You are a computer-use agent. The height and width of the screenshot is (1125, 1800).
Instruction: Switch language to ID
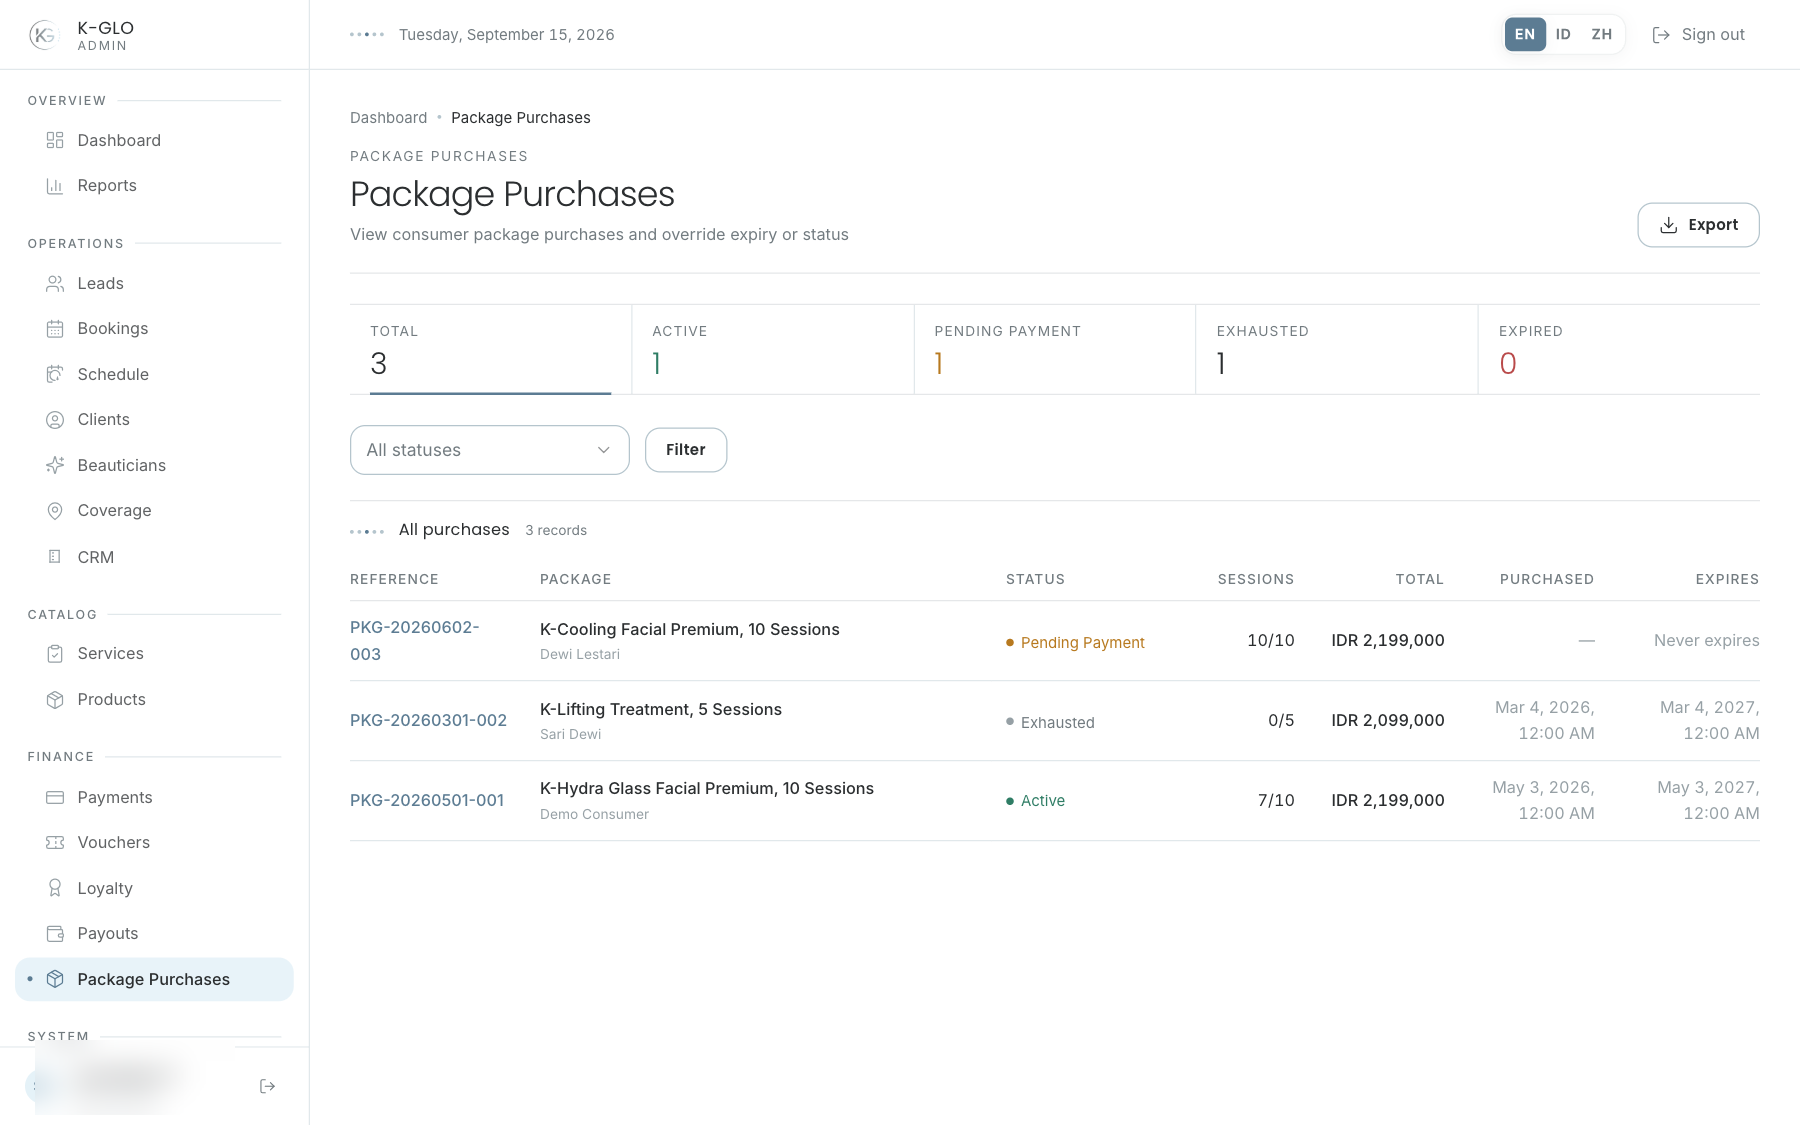(x=1563, y=34)
